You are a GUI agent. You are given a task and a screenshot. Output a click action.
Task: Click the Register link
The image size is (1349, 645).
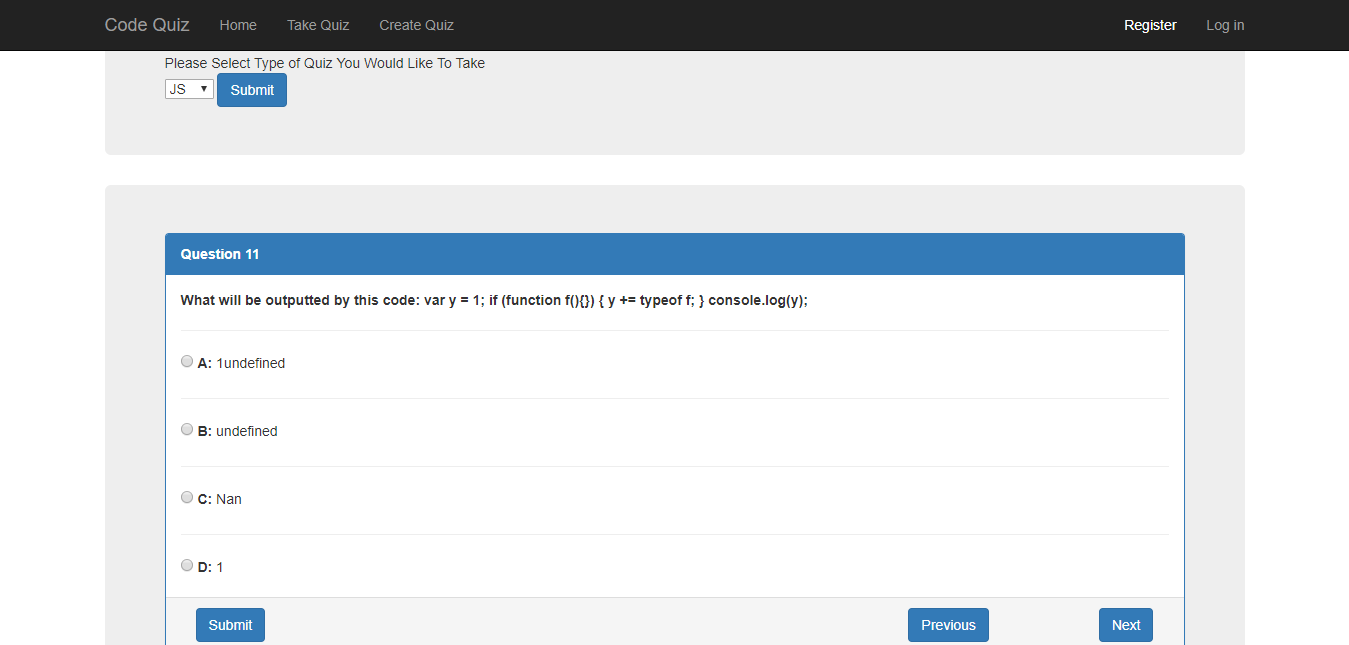(1150, 25)
